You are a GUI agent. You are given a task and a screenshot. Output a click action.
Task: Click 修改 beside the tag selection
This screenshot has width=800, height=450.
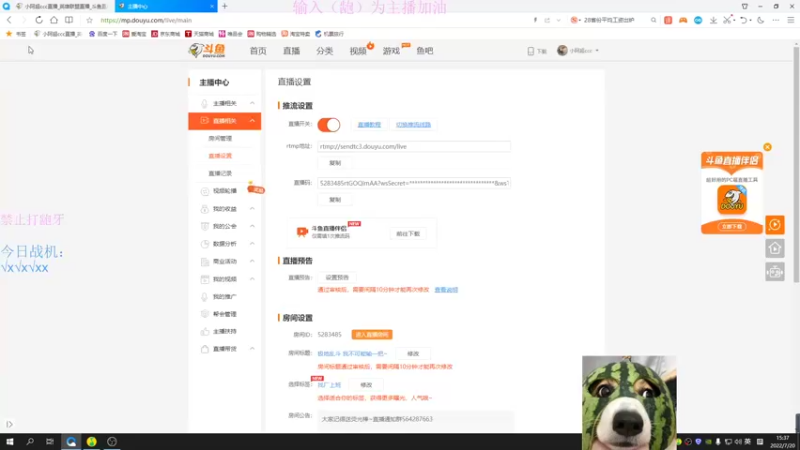(x=366, y=385)
